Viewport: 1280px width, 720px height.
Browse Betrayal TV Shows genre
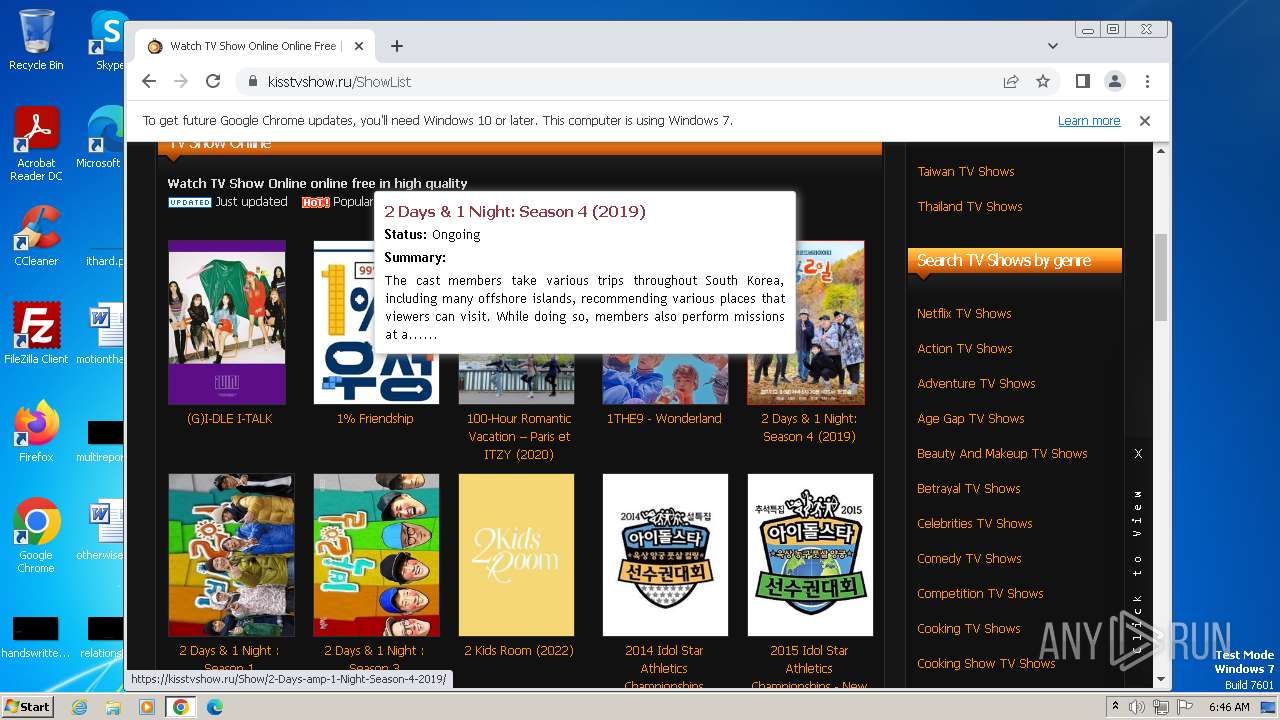pos(969,489)
